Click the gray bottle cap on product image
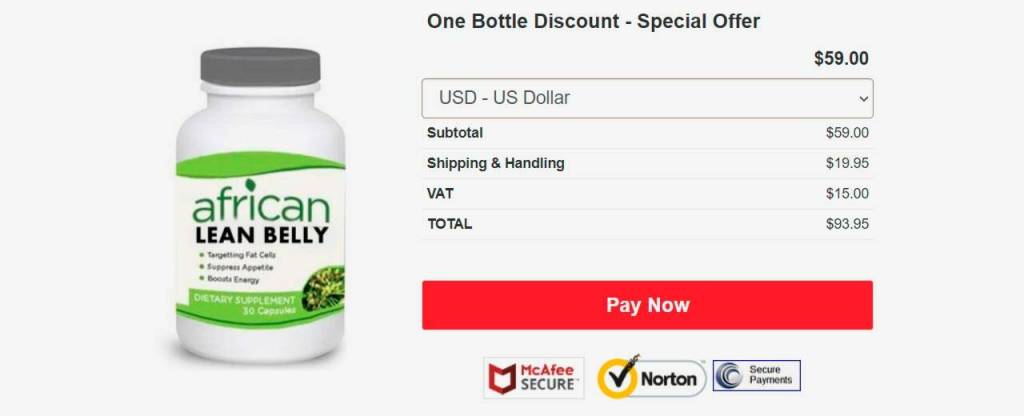1024x416 pixels. point(261,67)
